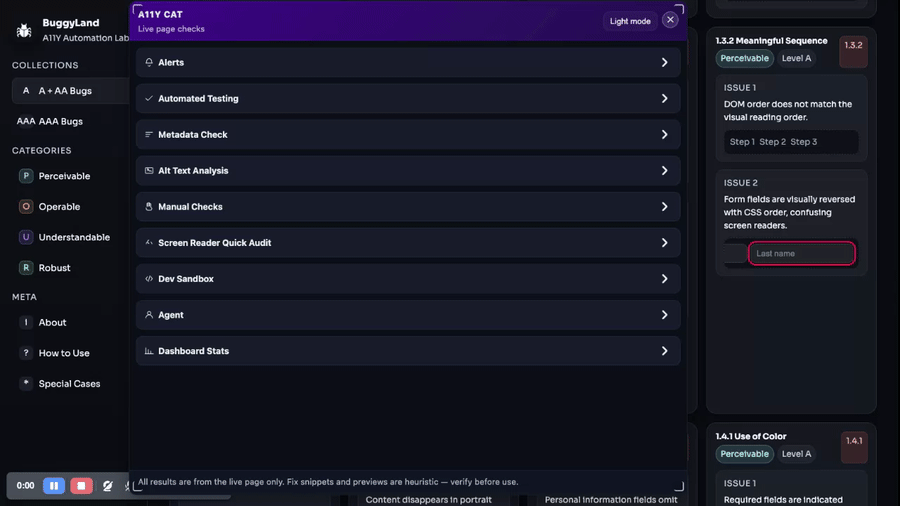This screenshot has height=506, width=900.
Task: Expand the Automated Testing chevron
Action: [x=664, y=98]
